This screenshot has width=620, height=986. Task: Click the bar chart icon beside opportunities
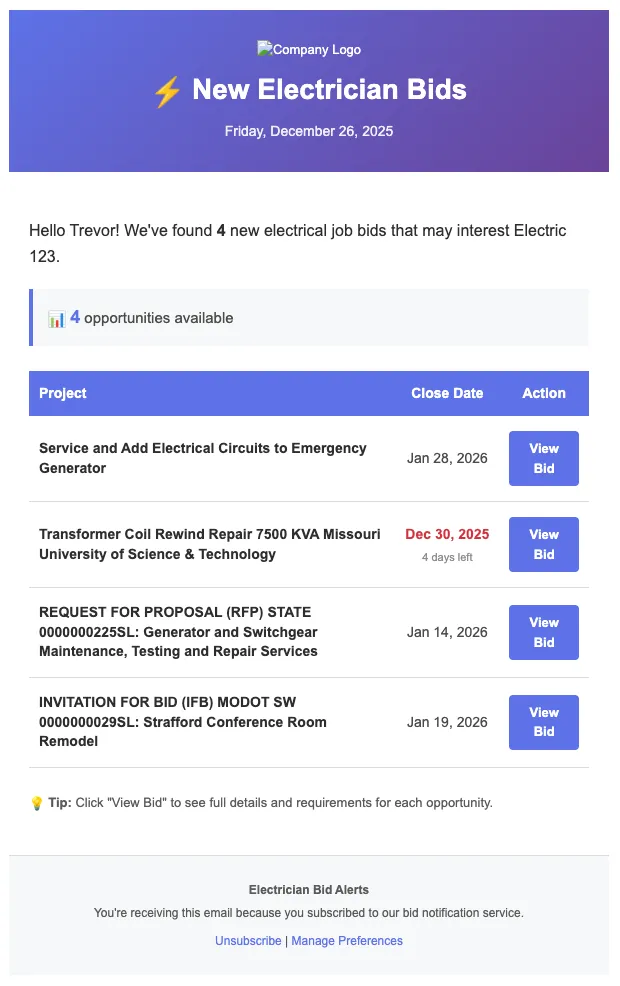pyautogui.click(x=56, y=319)
